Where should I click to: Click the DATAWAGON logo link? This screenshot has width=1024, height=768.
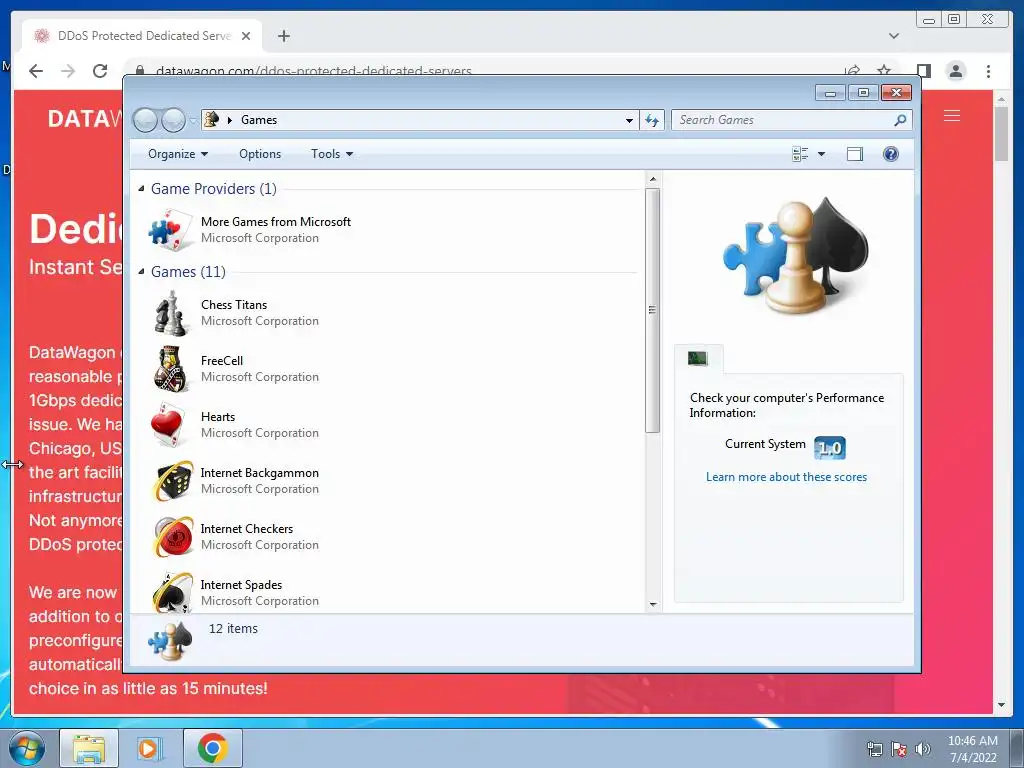click(x=85, y=118)
